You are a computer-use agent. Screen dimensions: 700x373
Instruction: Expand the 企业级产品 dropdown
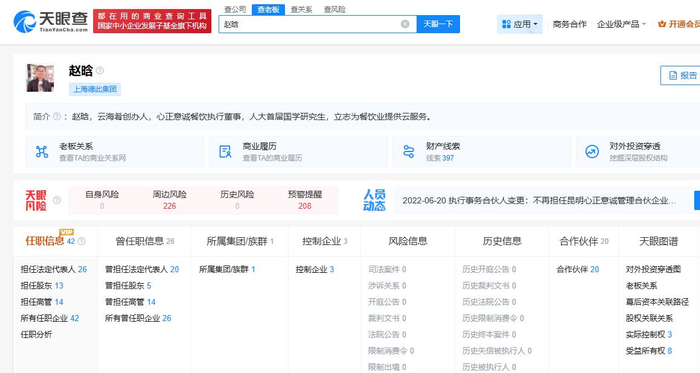coord(621,24)
